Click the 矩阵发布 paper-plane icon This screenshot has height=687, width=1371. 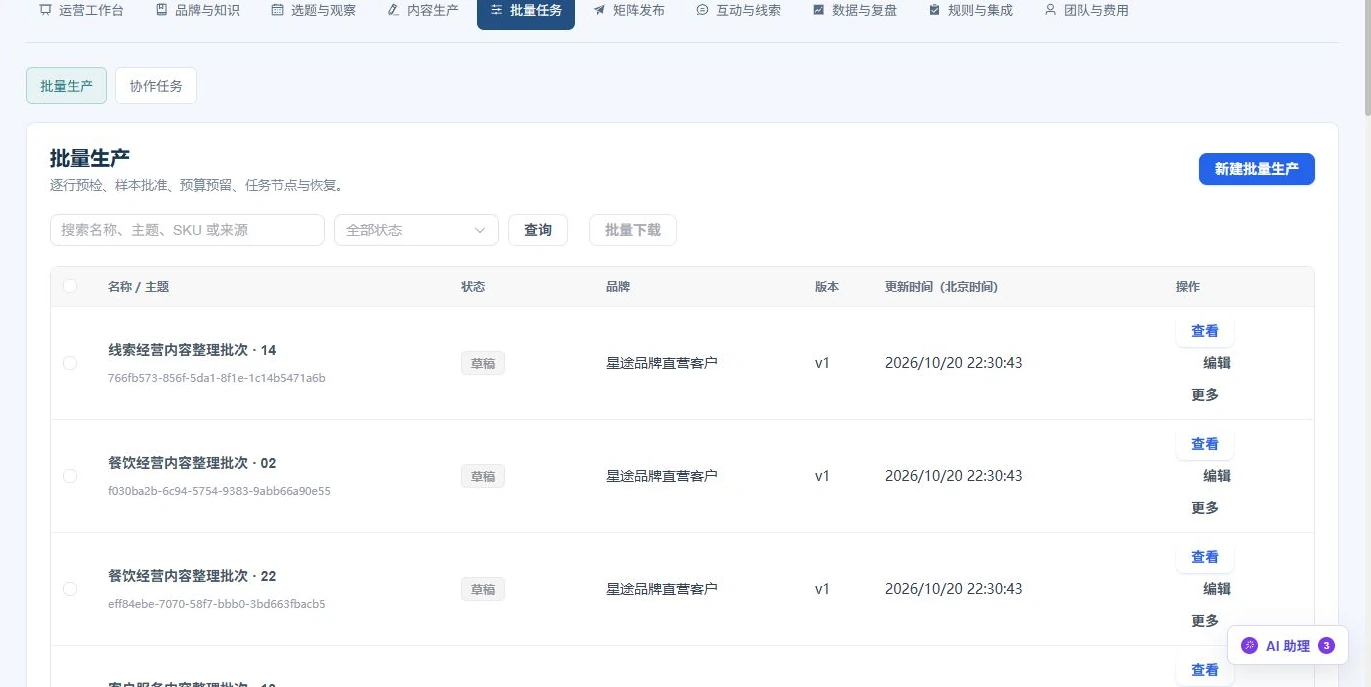(x=599, y=10)
